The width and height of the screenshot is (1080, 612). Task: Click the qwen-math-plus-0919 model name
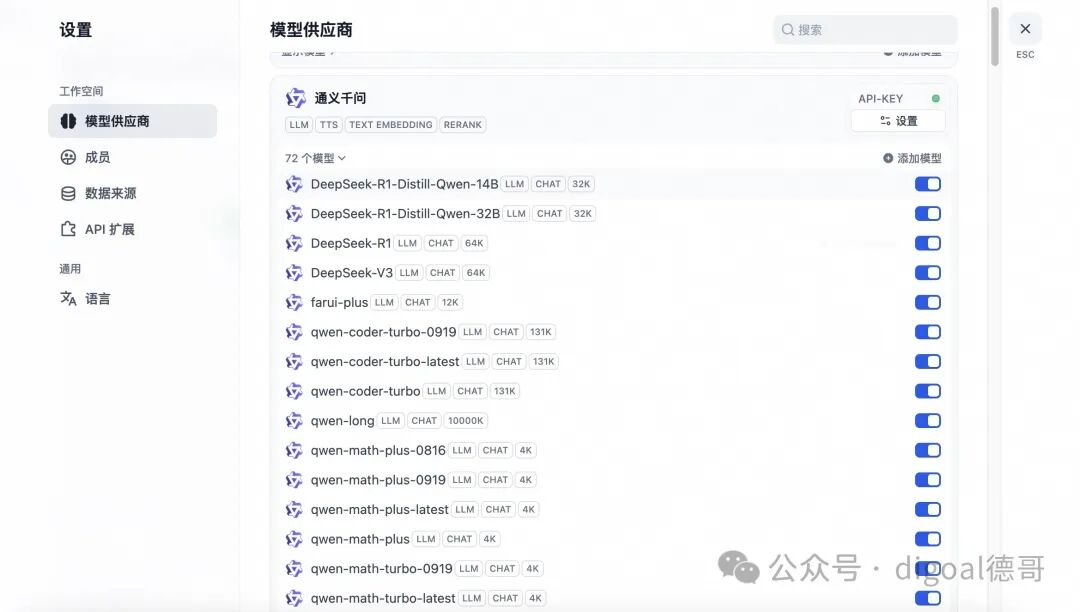tap(378, 480)
